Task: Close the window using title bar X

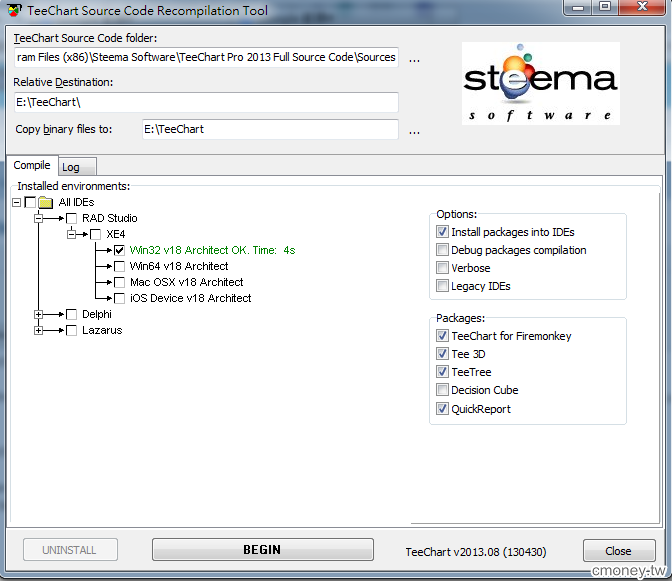Action: [642, 7]
